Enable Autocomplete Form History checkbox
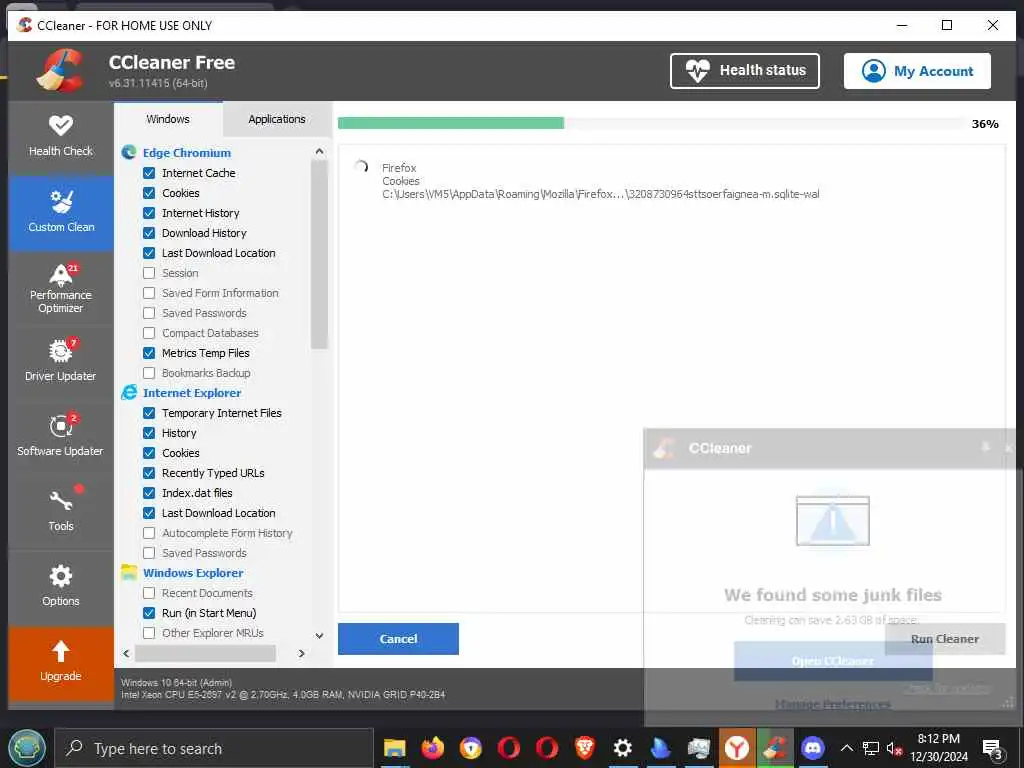This screenshot has width=1024, height=768. (149, 534)
